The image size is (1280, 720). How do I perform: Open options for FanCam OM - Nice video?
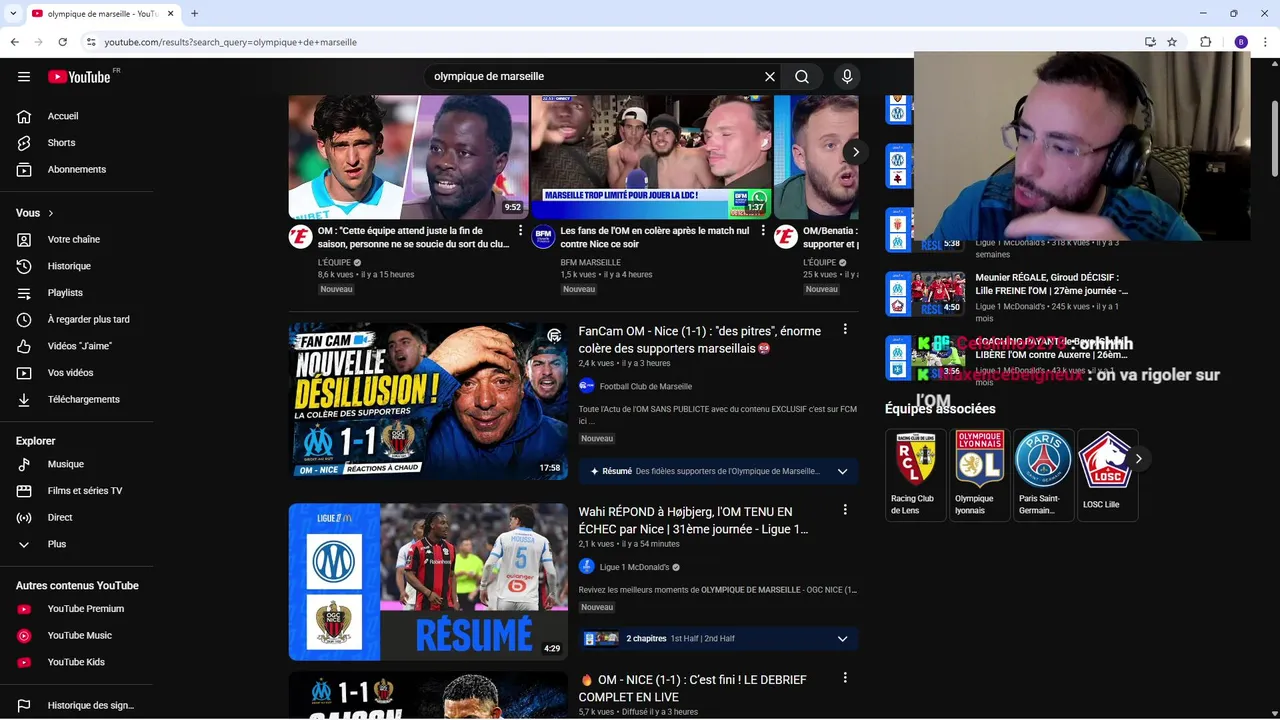pyautogui.click(x=845, y=330)
